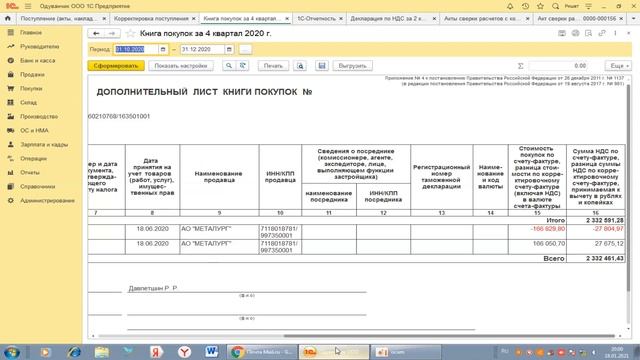The height and width of the screenshot is (360, 640).
Task: Open calendar for start date field
Action: click(163, 49)
